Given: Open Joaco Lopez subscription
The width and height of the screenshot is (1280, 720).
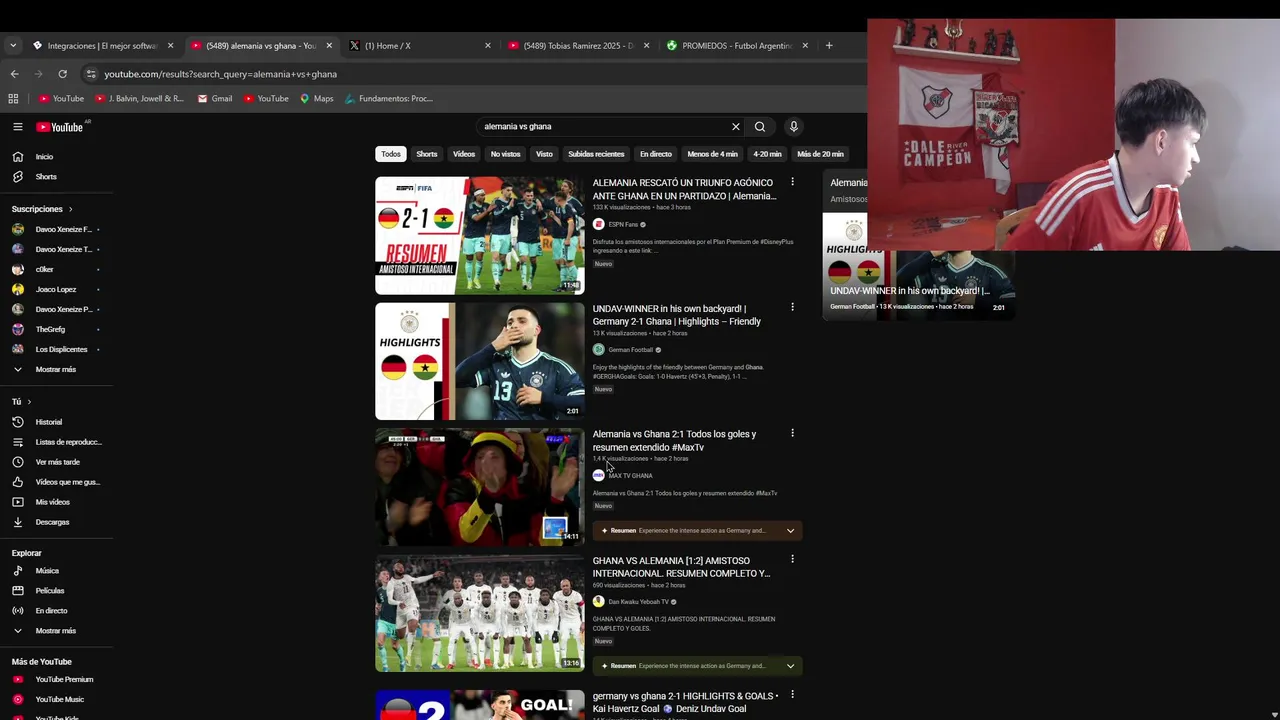Looking at the screenshot, I should tap(56, 290).
